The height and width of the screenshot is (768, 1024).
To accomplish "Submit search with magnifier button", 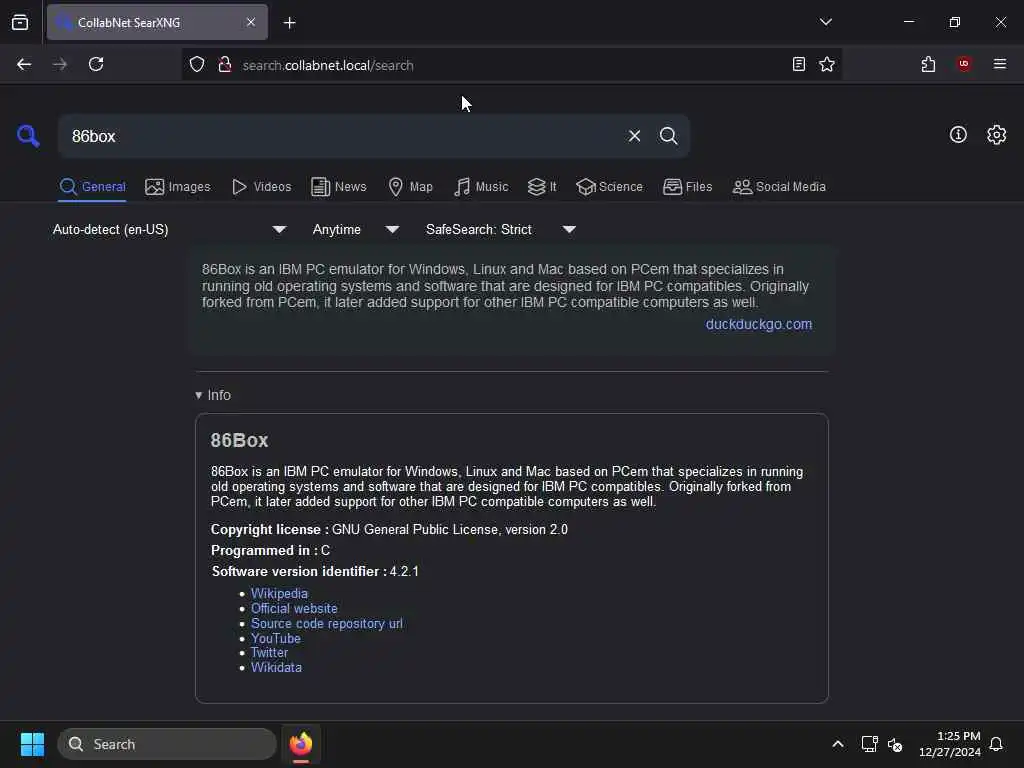I will point(668,136).
